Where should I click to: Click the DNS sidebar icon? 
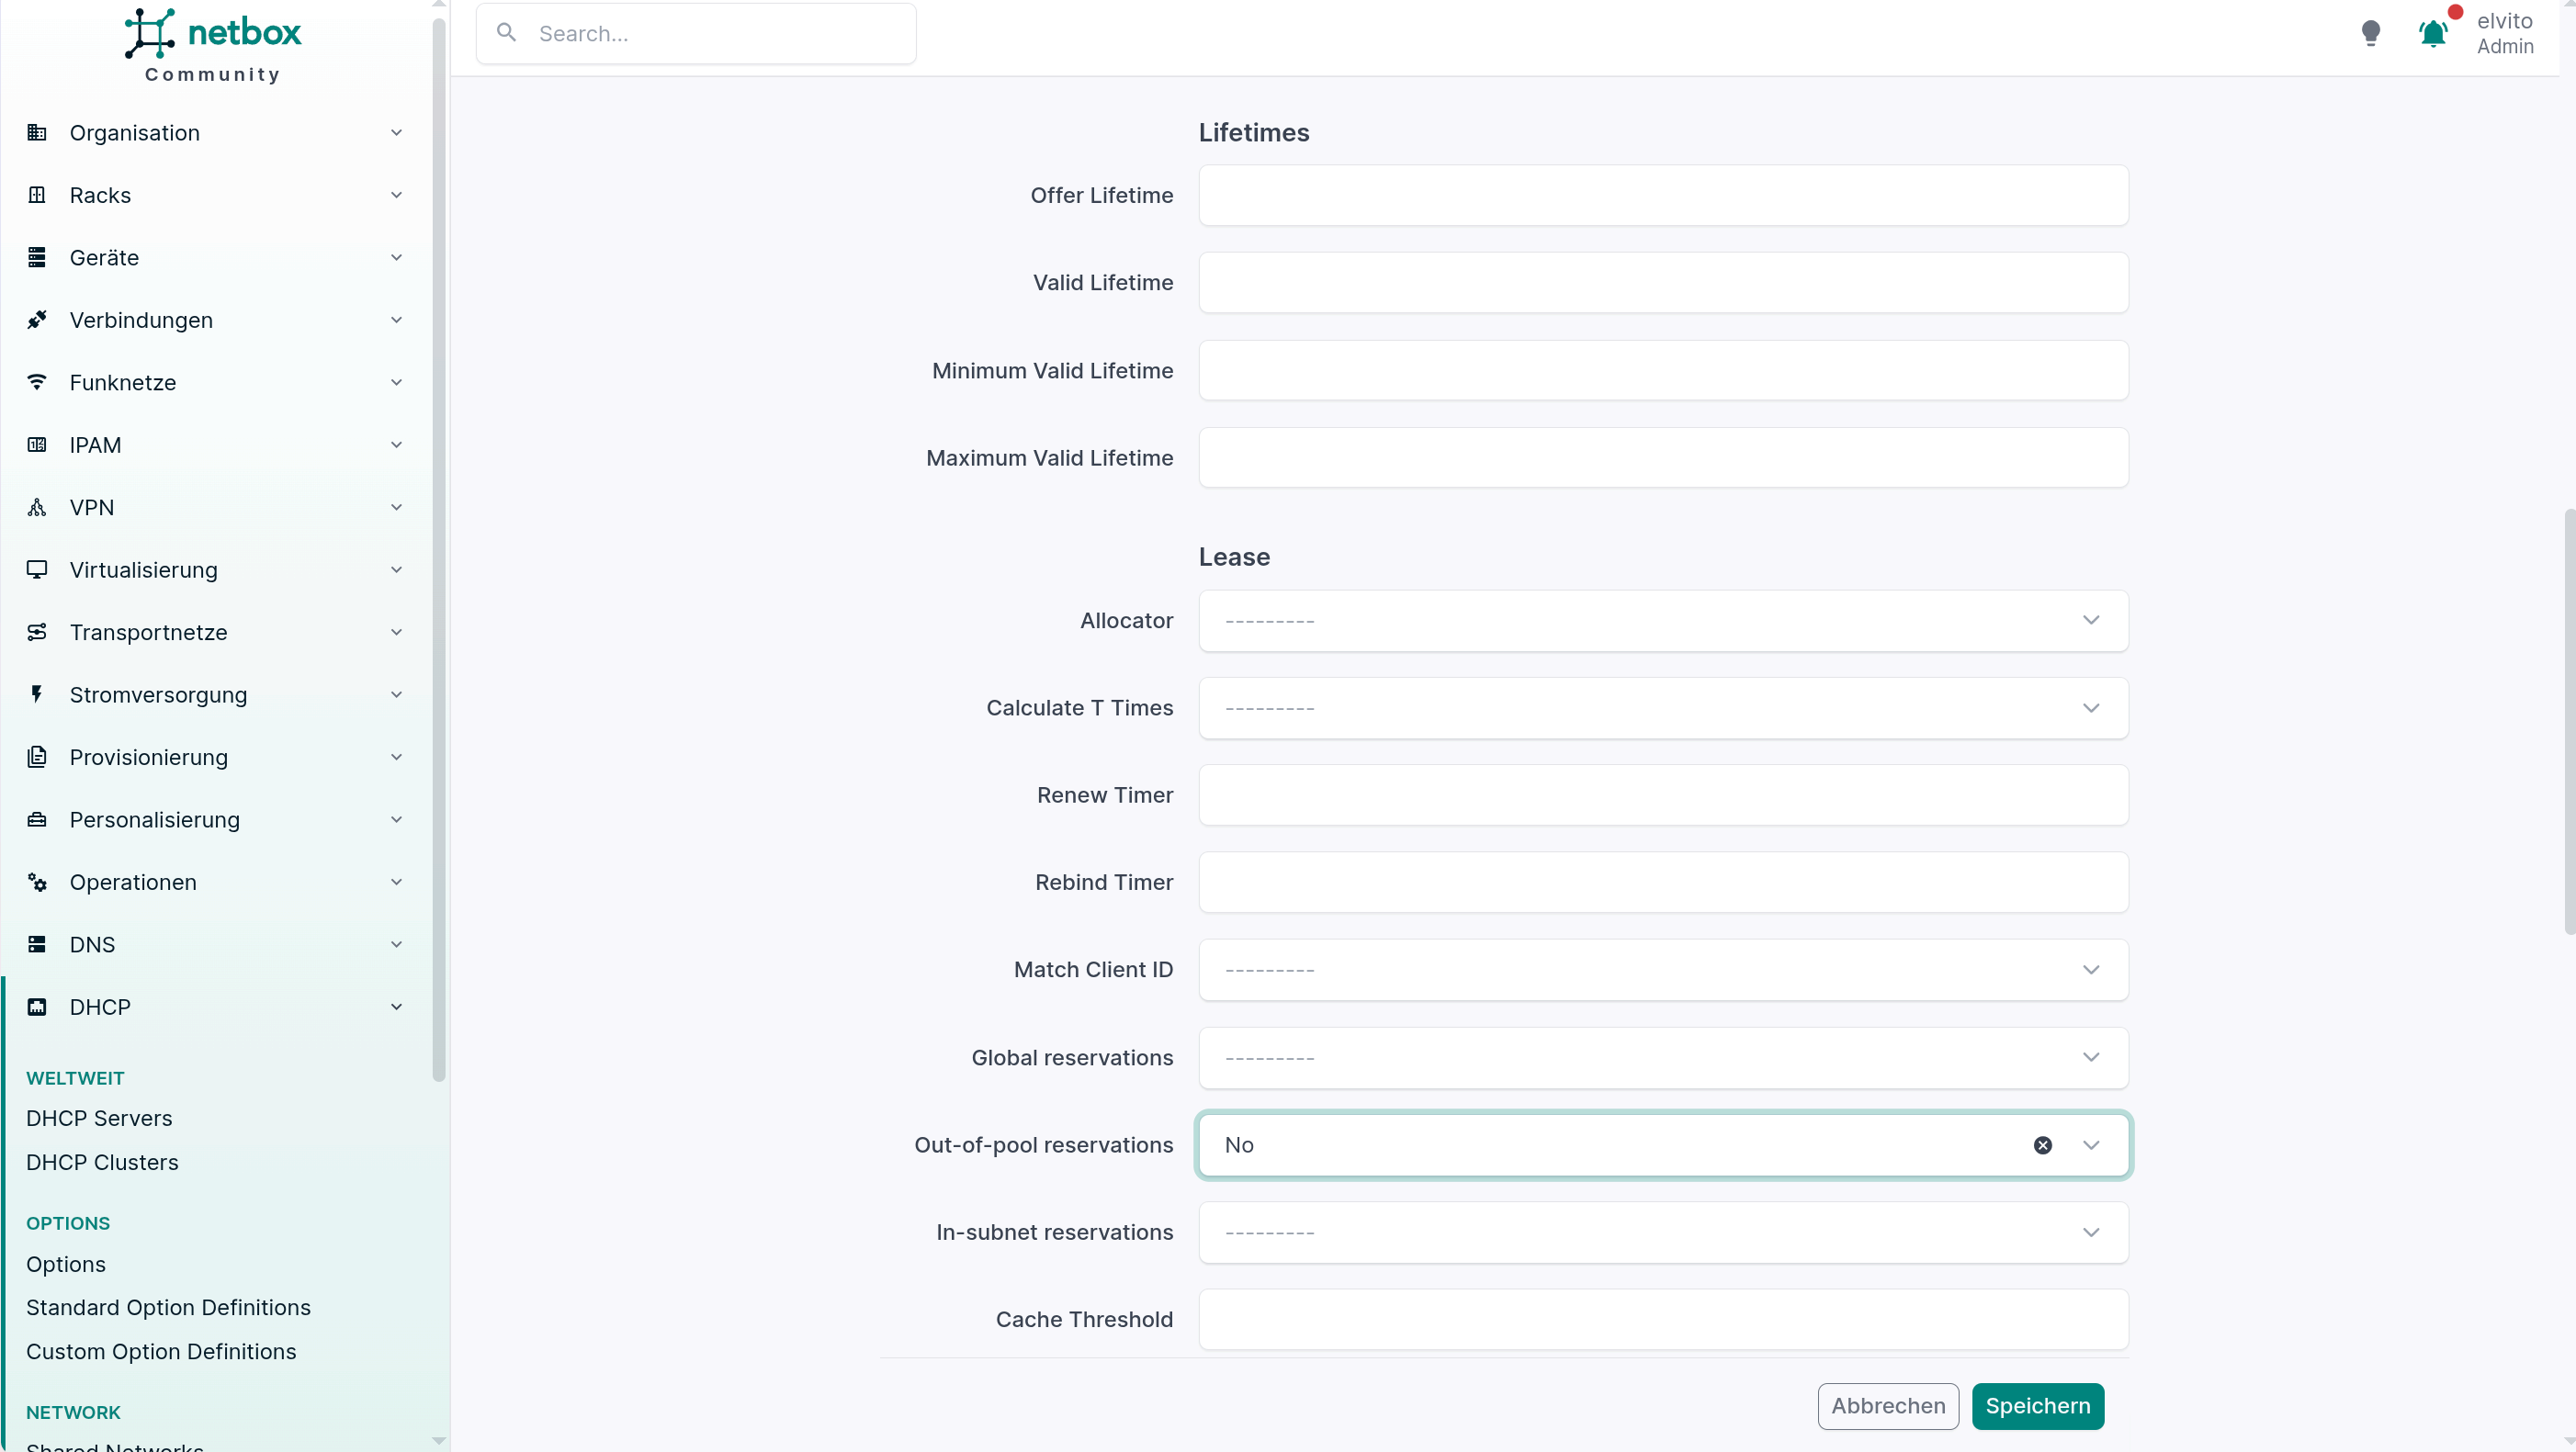pyautogui.click(x=37, y=945)
